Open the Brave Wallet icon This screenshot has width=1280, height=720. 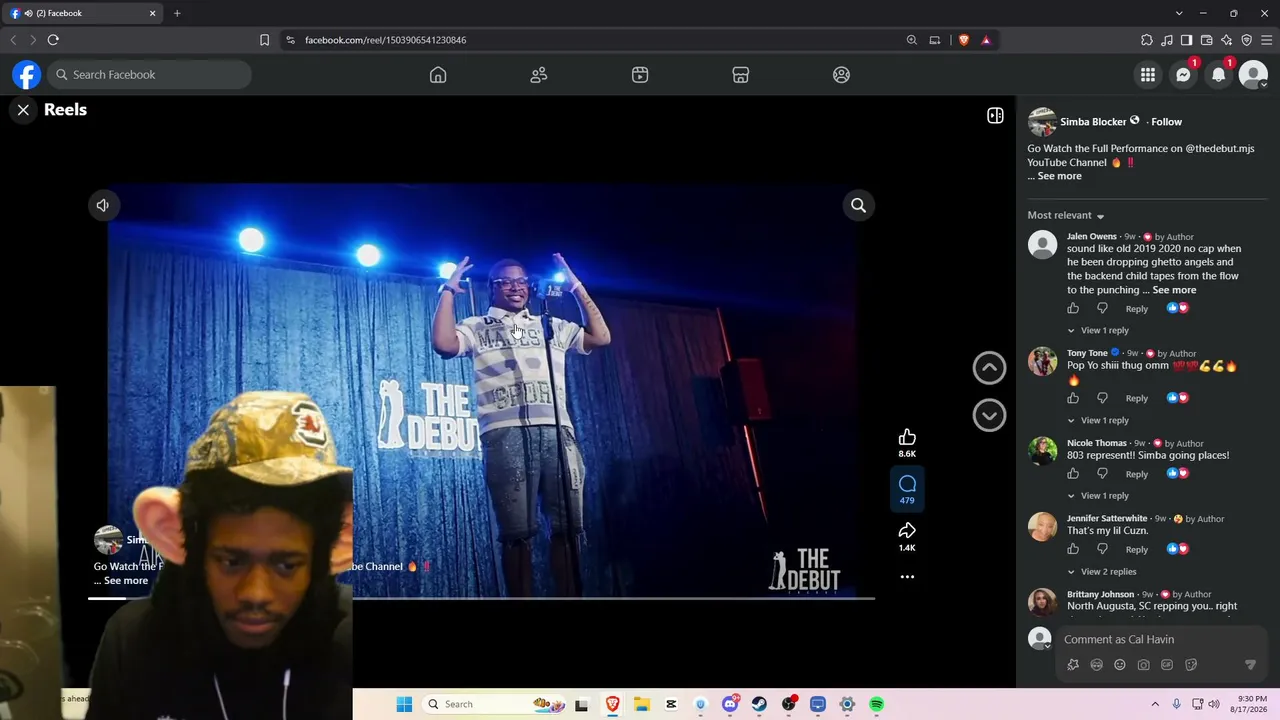point(1206,40)
